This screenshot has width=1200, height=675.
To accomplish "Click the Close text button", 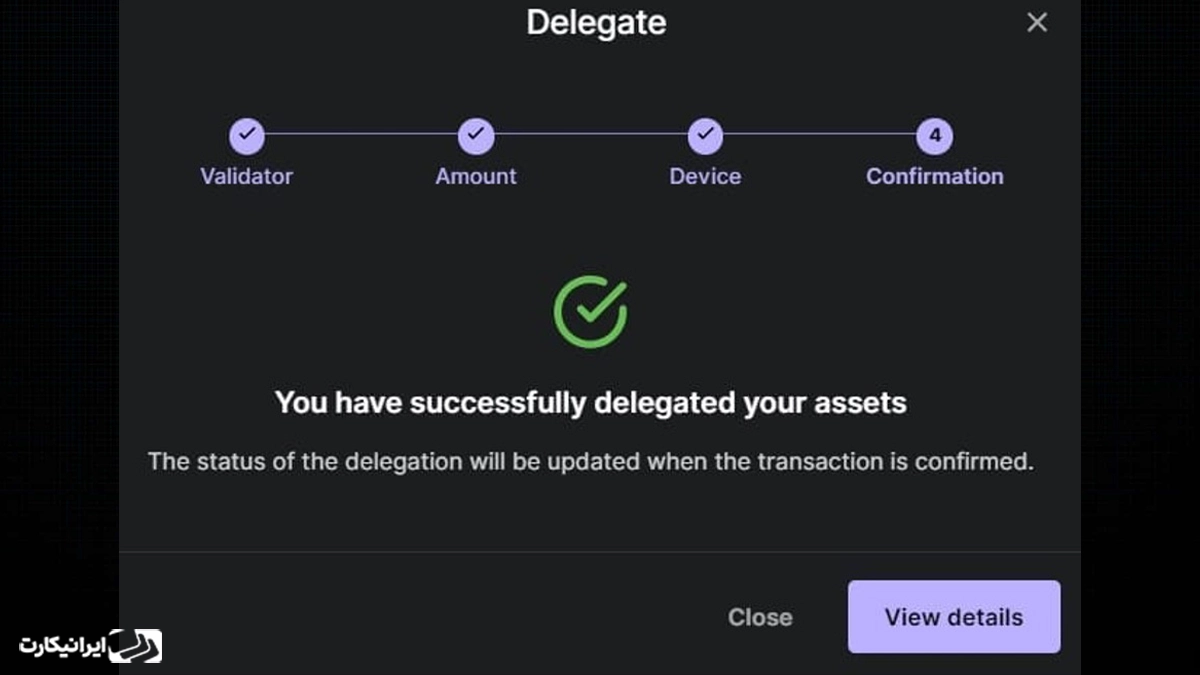I will click(x=760, y=617).
